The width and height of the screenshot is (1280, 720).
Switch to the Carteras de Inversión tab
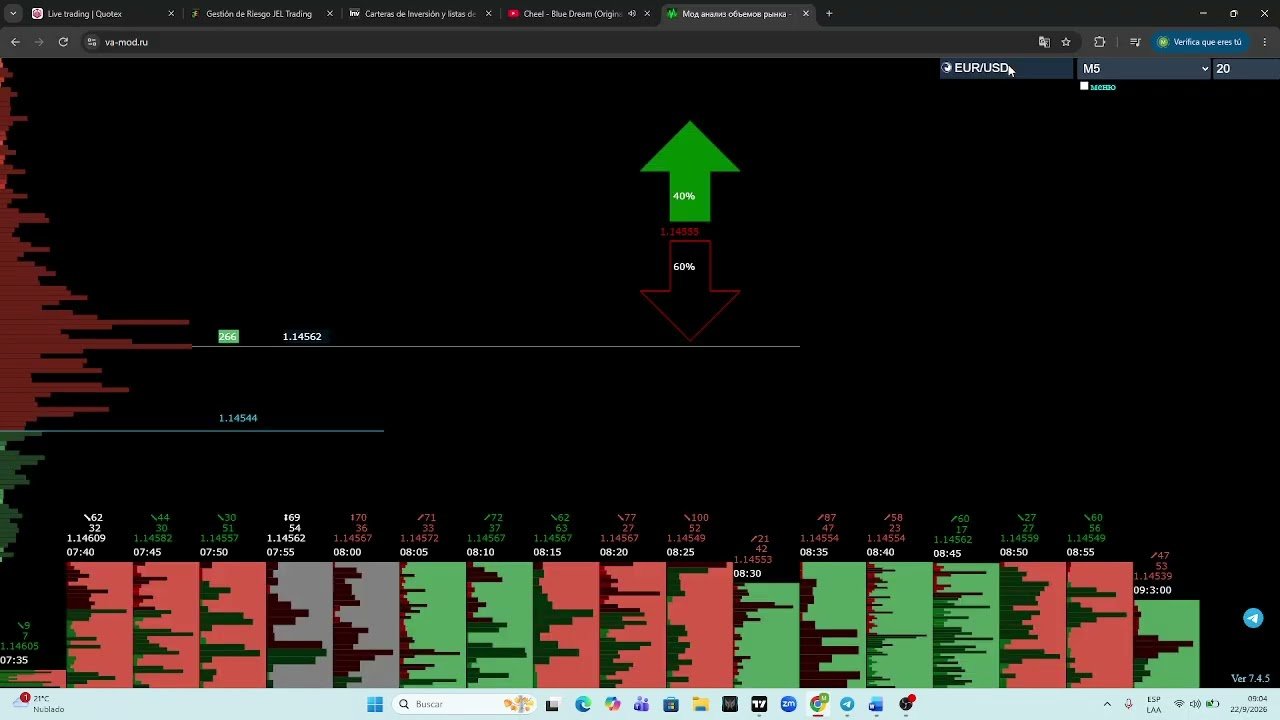point(418,14)
